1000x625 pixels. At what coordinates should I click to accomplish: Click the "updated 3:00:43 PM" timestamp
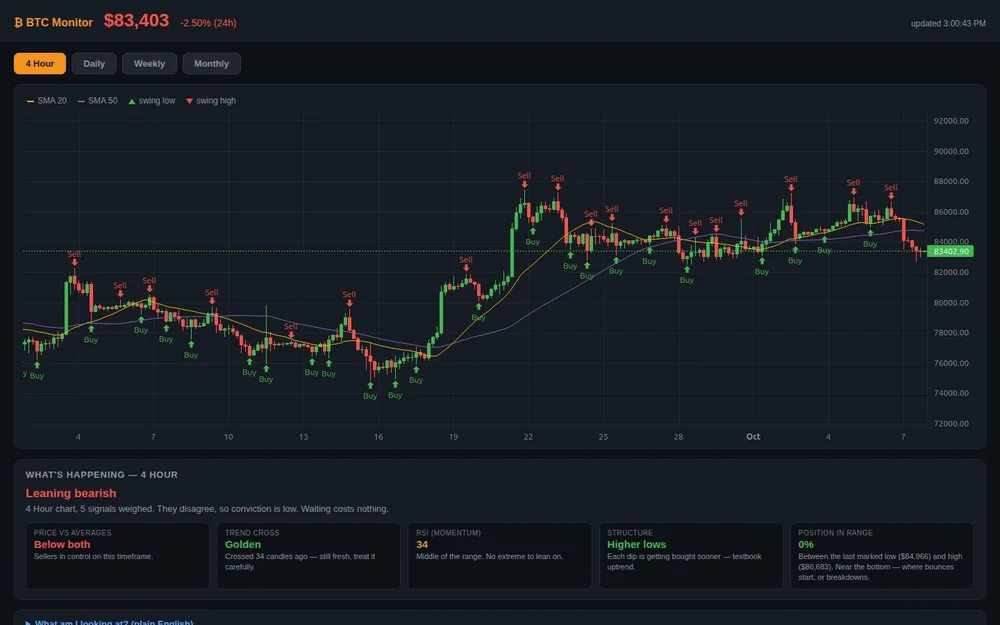coord(948,24)
